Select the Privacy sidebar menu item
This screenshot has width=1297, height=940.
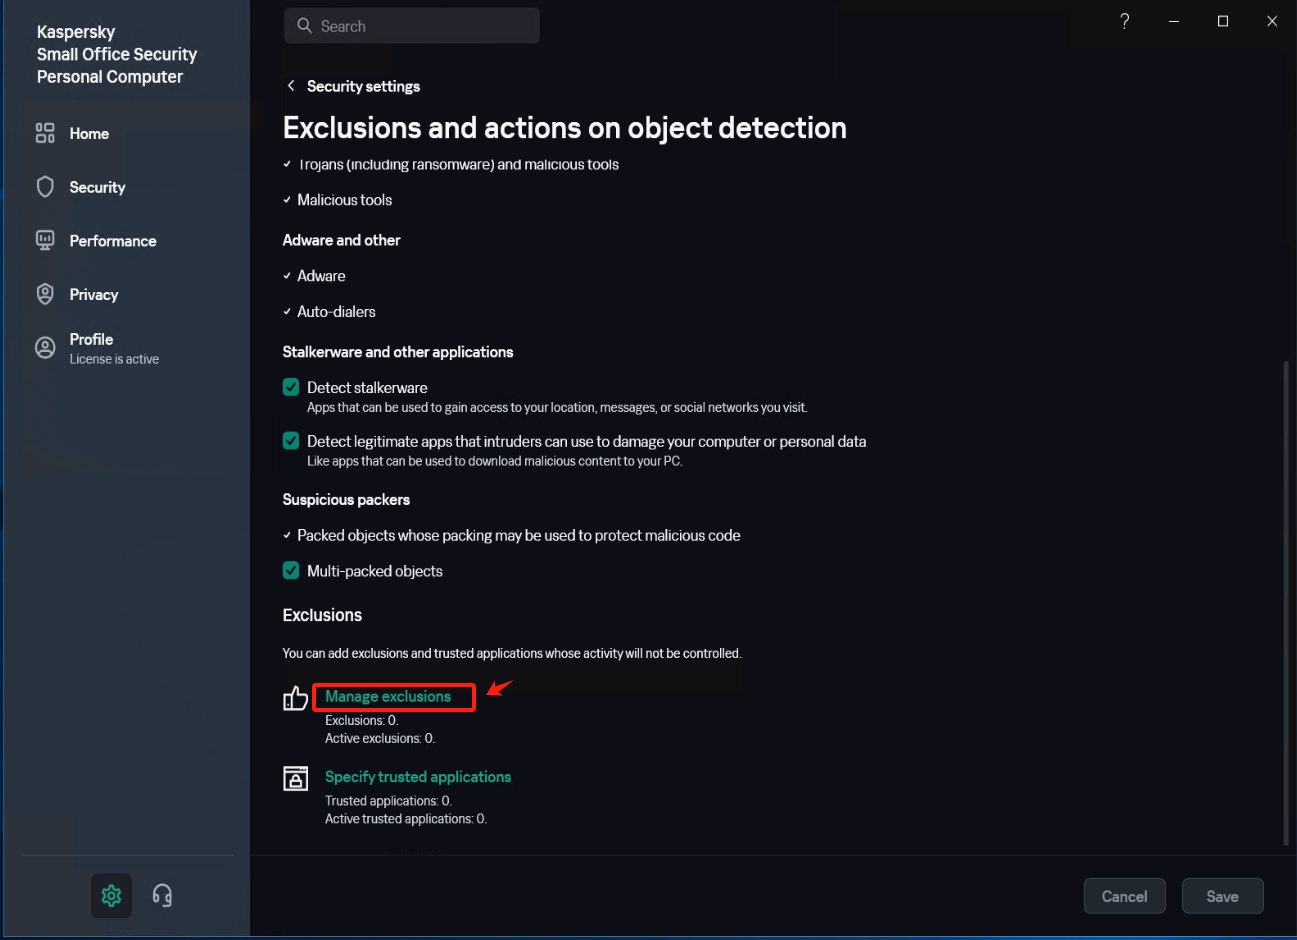point(93,295)
